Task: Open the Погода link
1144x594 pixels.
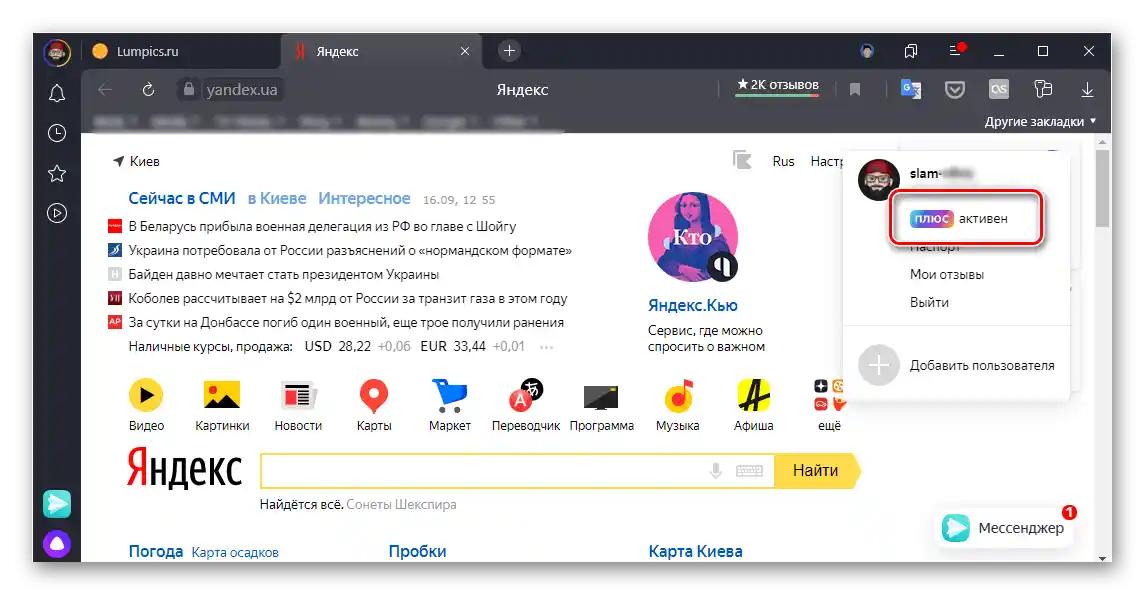Action: coord(155,551)
